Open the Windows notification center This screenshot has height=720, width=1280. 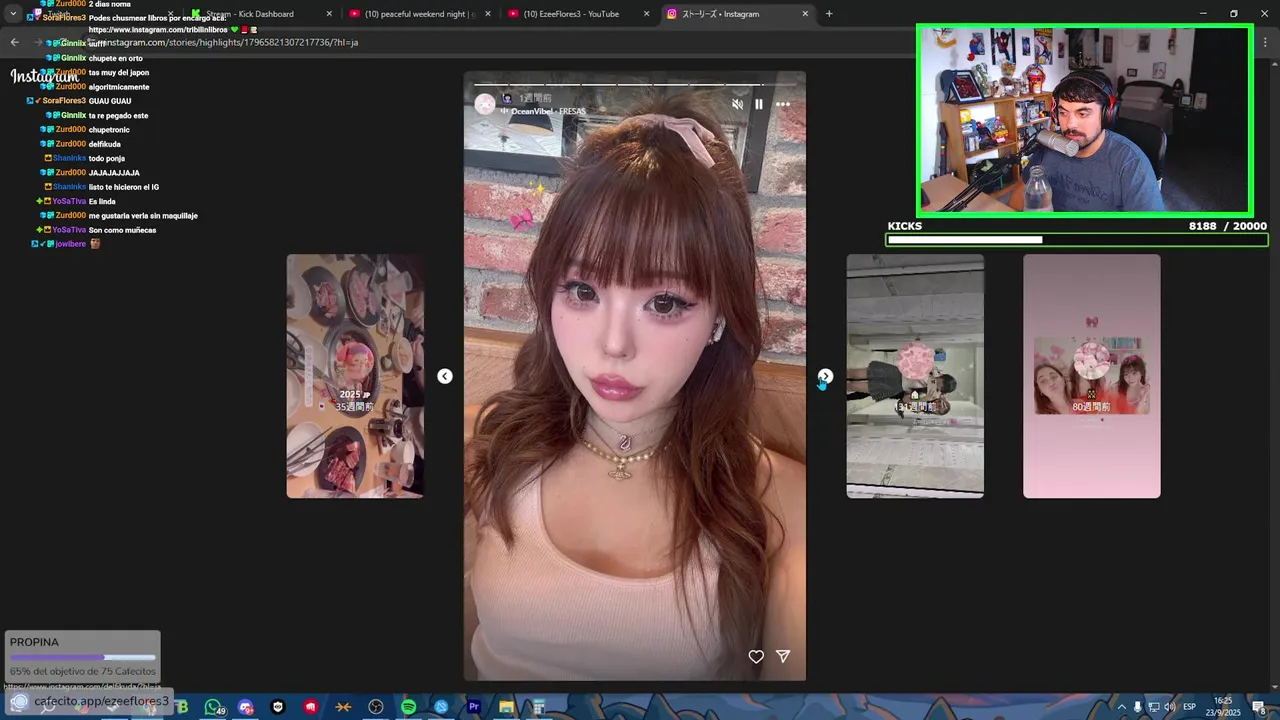1258,707
